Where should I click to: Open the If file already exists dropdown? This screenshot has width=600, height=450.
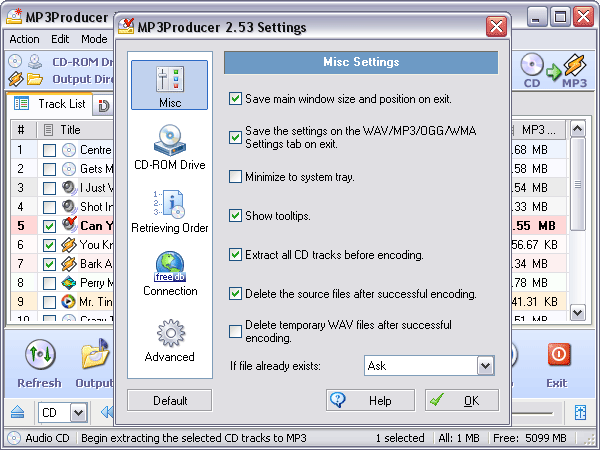(x=485, y=366)
